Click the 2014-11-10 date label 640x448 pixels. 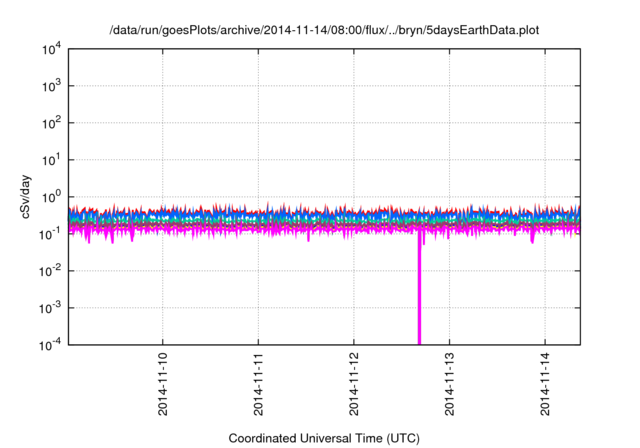coord(162,384)
